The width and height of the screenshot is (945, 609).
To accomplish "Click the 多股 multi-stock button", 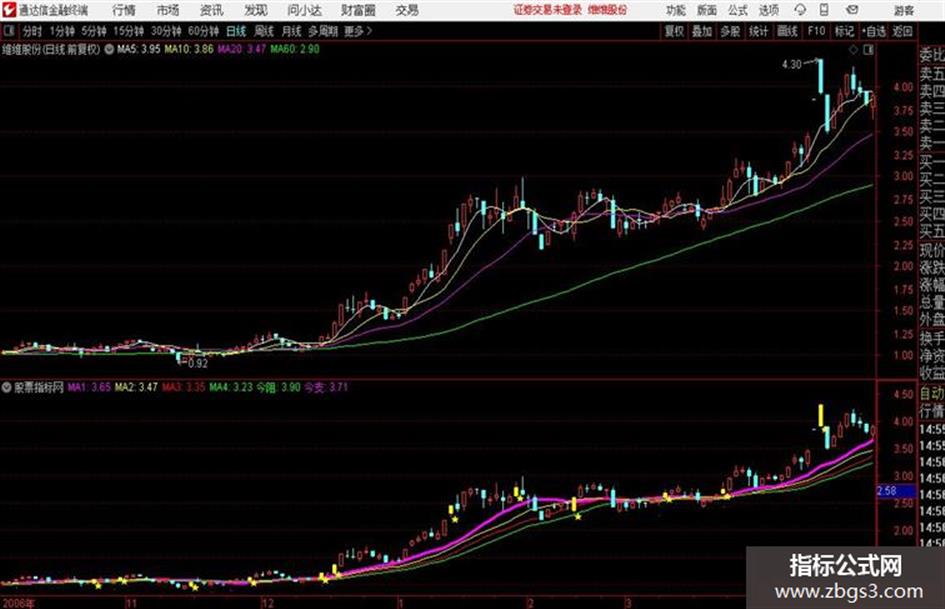I will [x=730, y=31].
